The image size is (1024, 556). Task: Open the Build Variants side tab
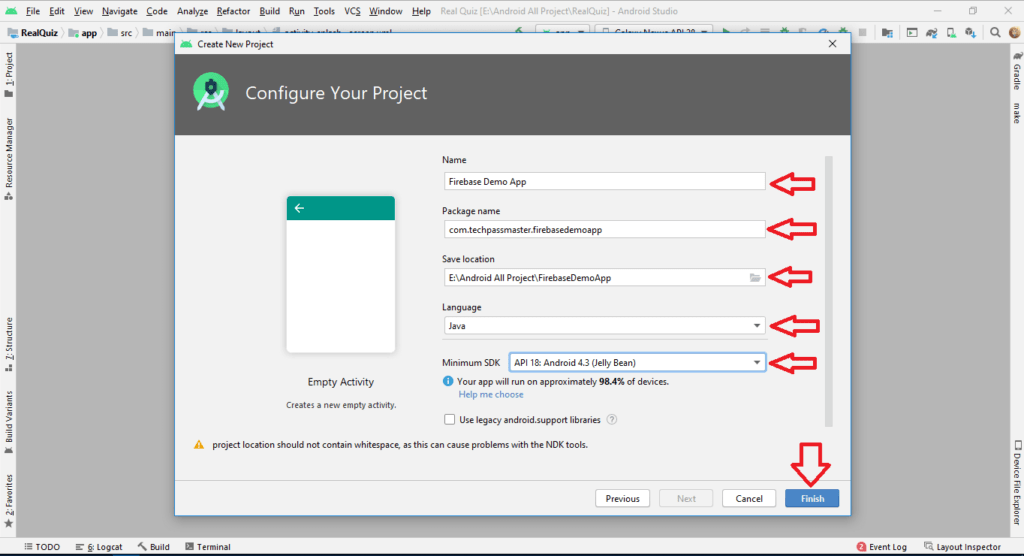coord(8,422)
